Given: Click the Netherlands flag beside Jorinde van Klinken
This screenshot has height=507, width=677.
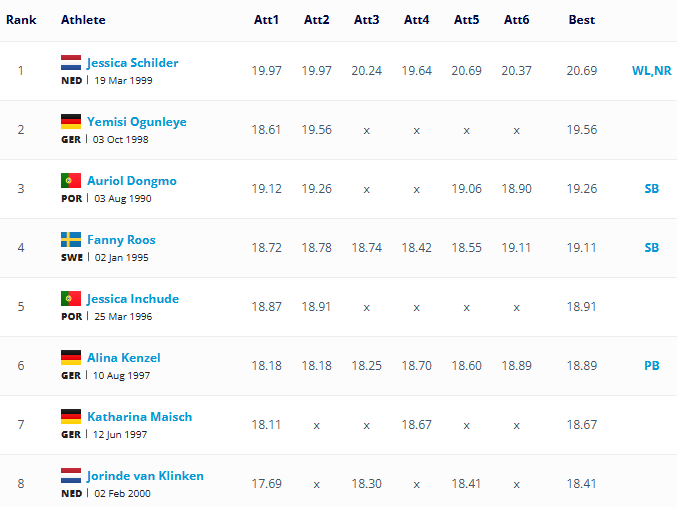Looking at the screenshot, I should [x=71, y=476].
